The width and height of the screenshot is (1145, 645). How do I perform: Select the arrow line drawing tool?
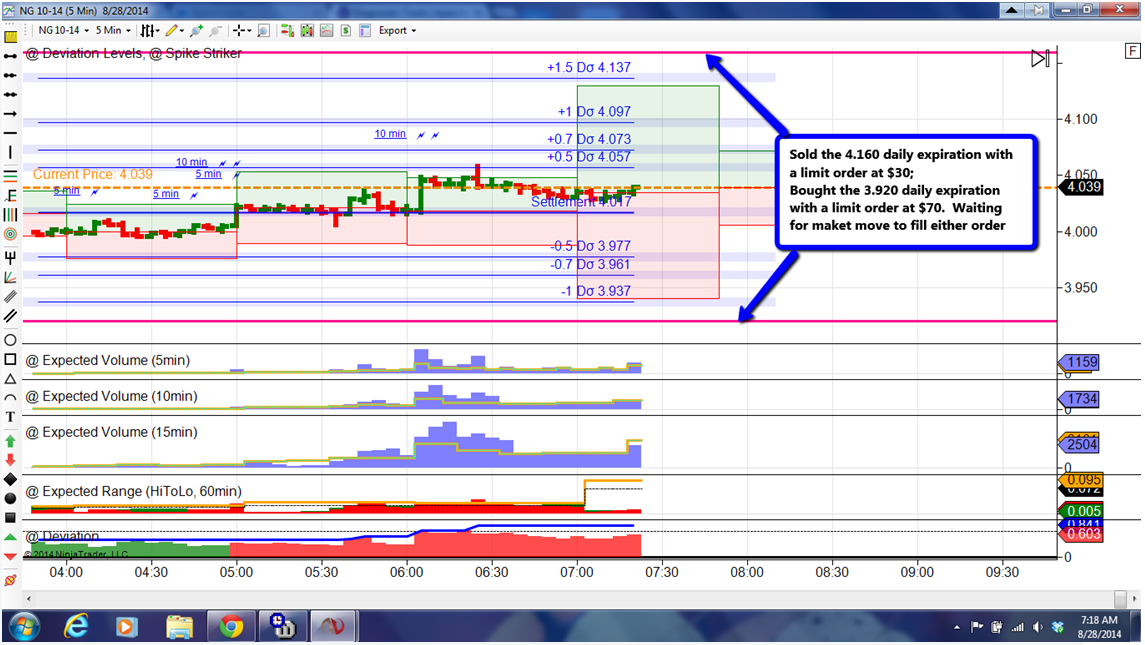(x=10, y=113)
